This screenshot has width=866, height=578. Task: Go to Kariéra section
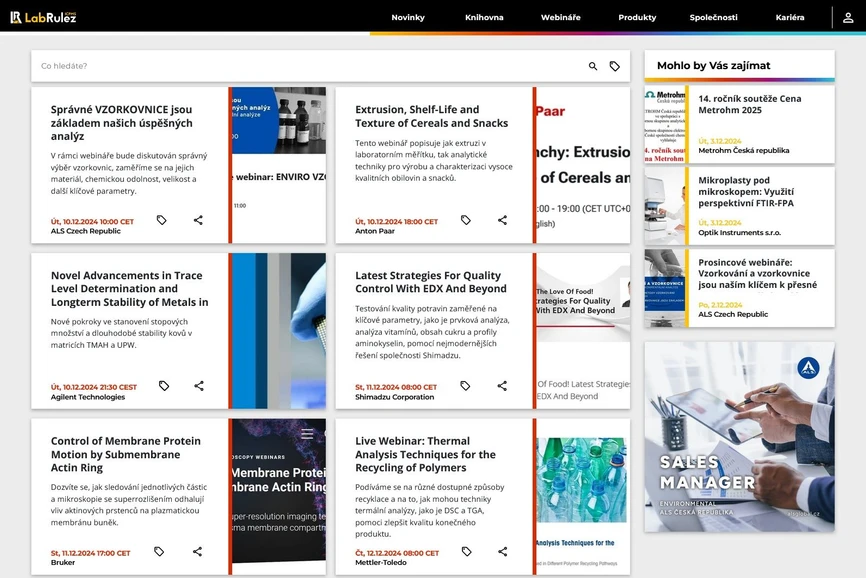[790, 18]
